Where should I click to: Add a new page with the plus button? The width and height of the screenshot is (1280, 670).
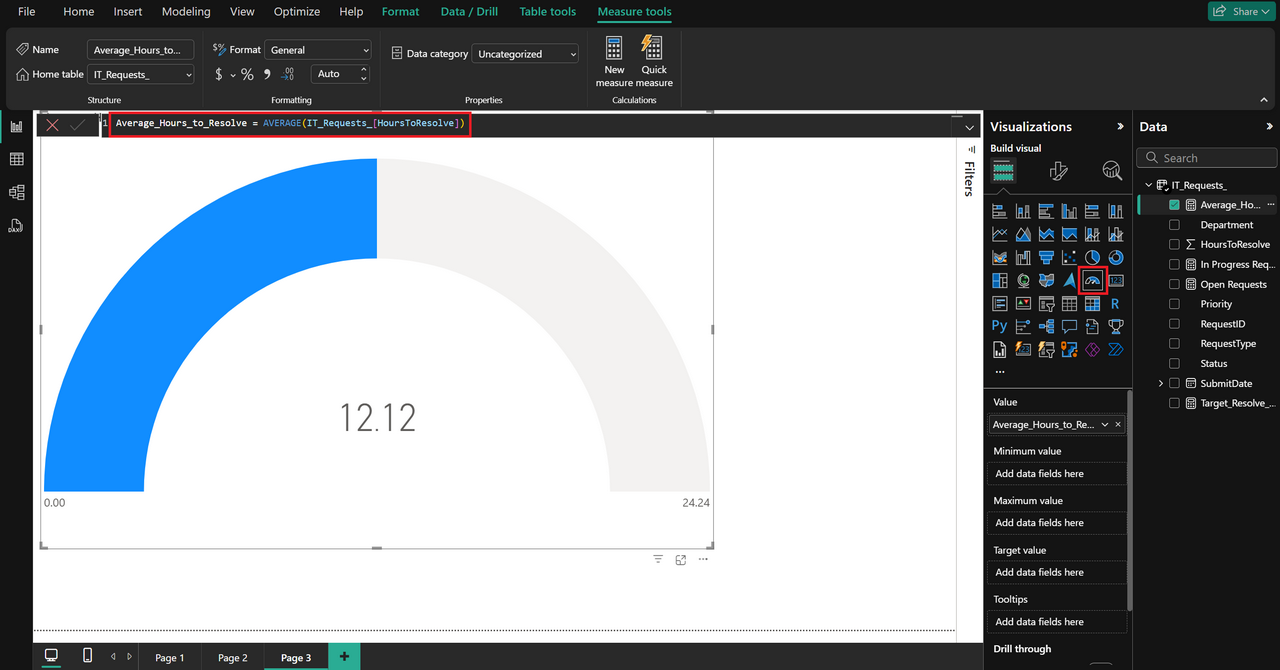(344, 656)
